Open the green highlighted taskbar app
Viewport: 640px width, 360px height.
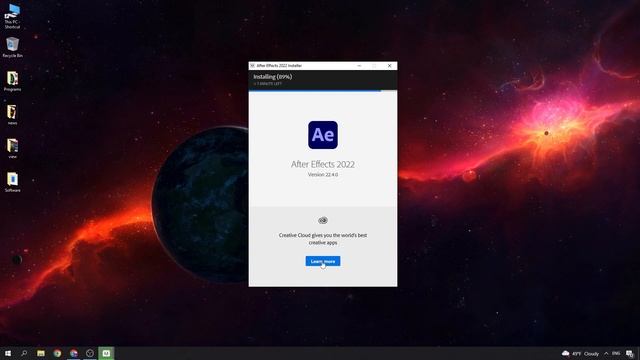click(x=107, y=353)
